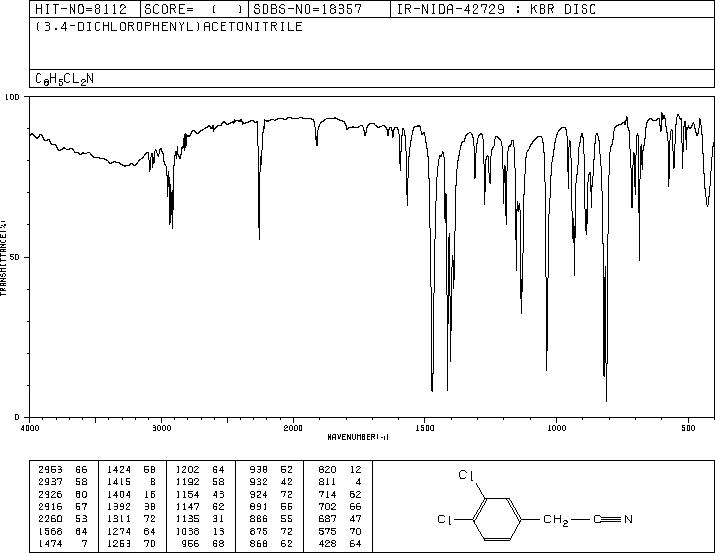This screenshot has height=553, width=715.
Task: Click the nitrile N atom in structure
Action: point(628,519)
